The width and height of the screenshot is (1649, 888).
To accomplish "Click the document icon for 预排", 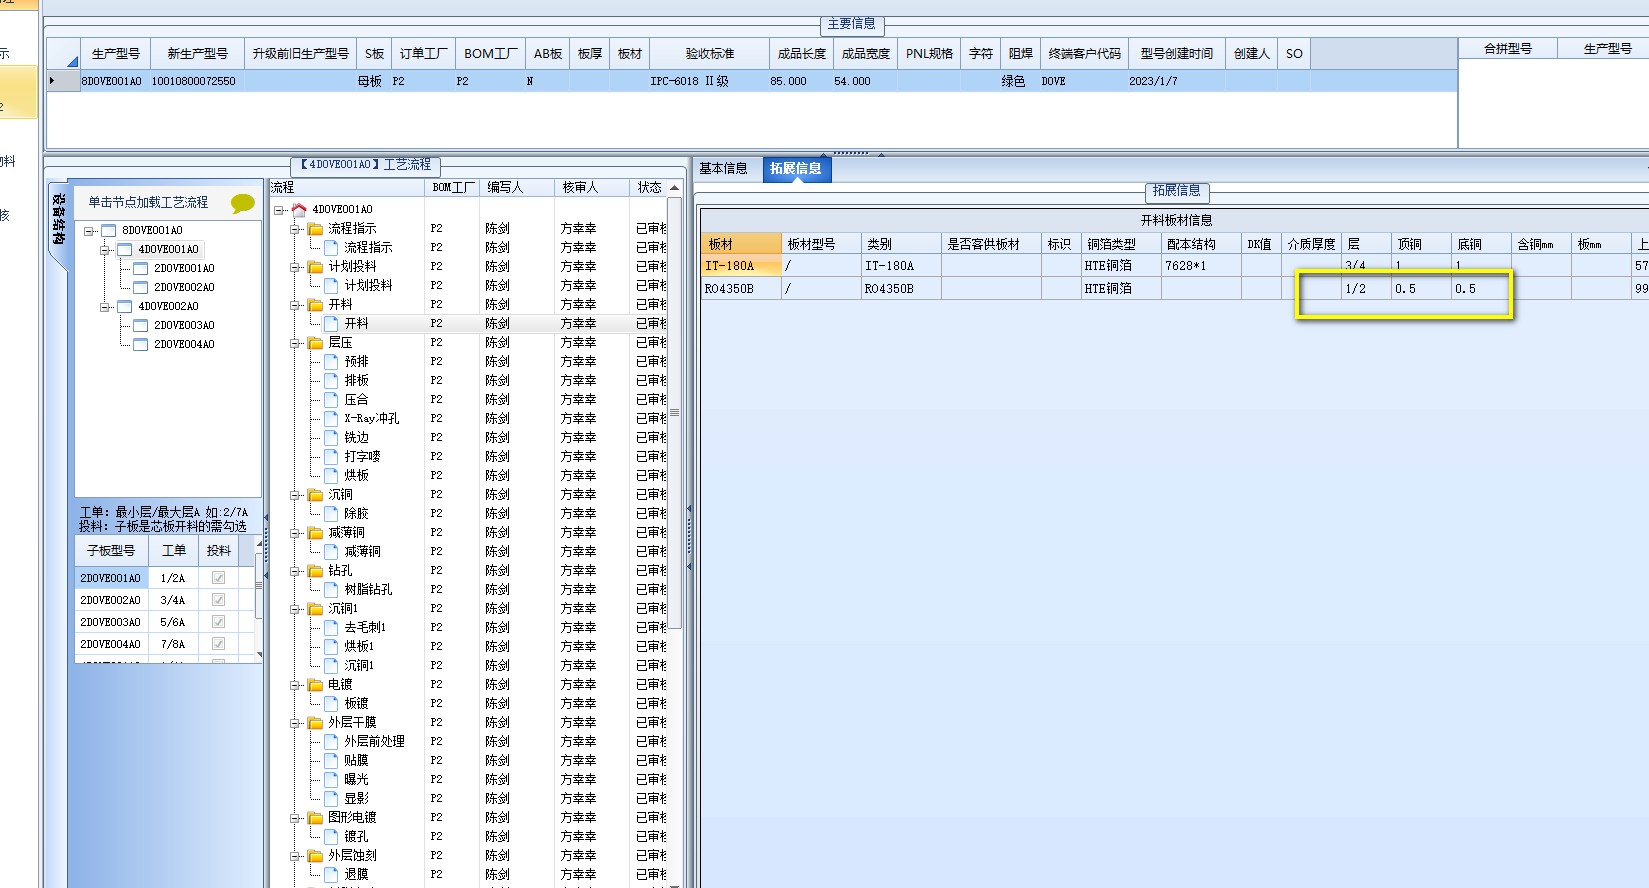I will pos(331,361).
